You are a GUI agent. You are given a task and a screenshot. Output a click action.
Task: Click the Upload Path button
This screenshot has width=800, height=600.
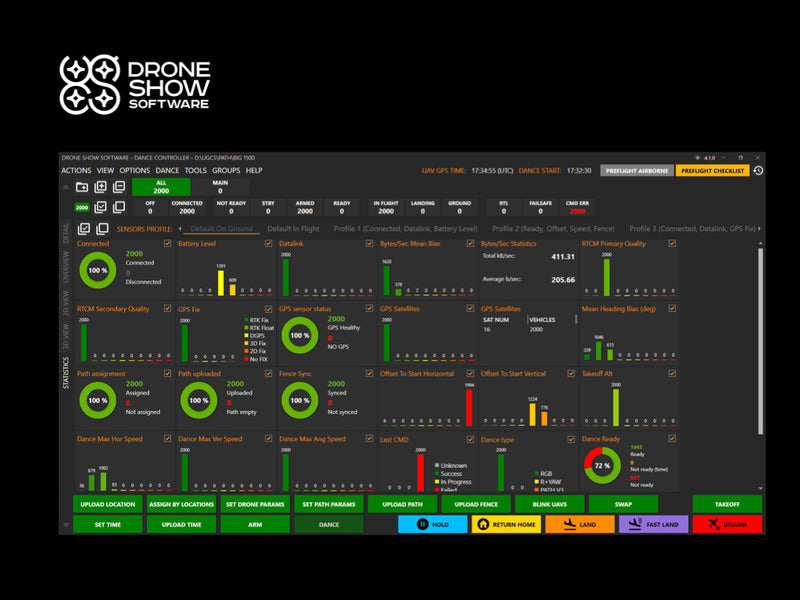[x=403, y=504]
